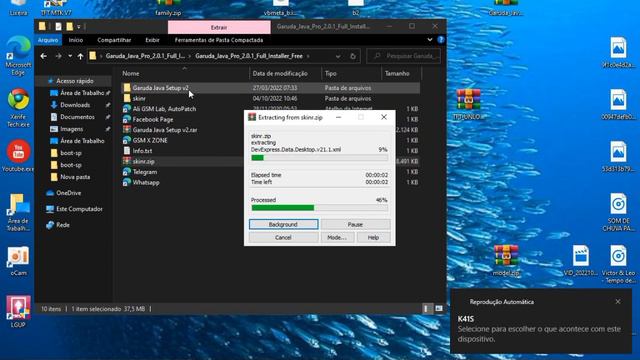Image resolution: width=640 pixels, height=360 pixels.
Task: Select 53d313b79 image file on desktop
Action: coord(618,156)
